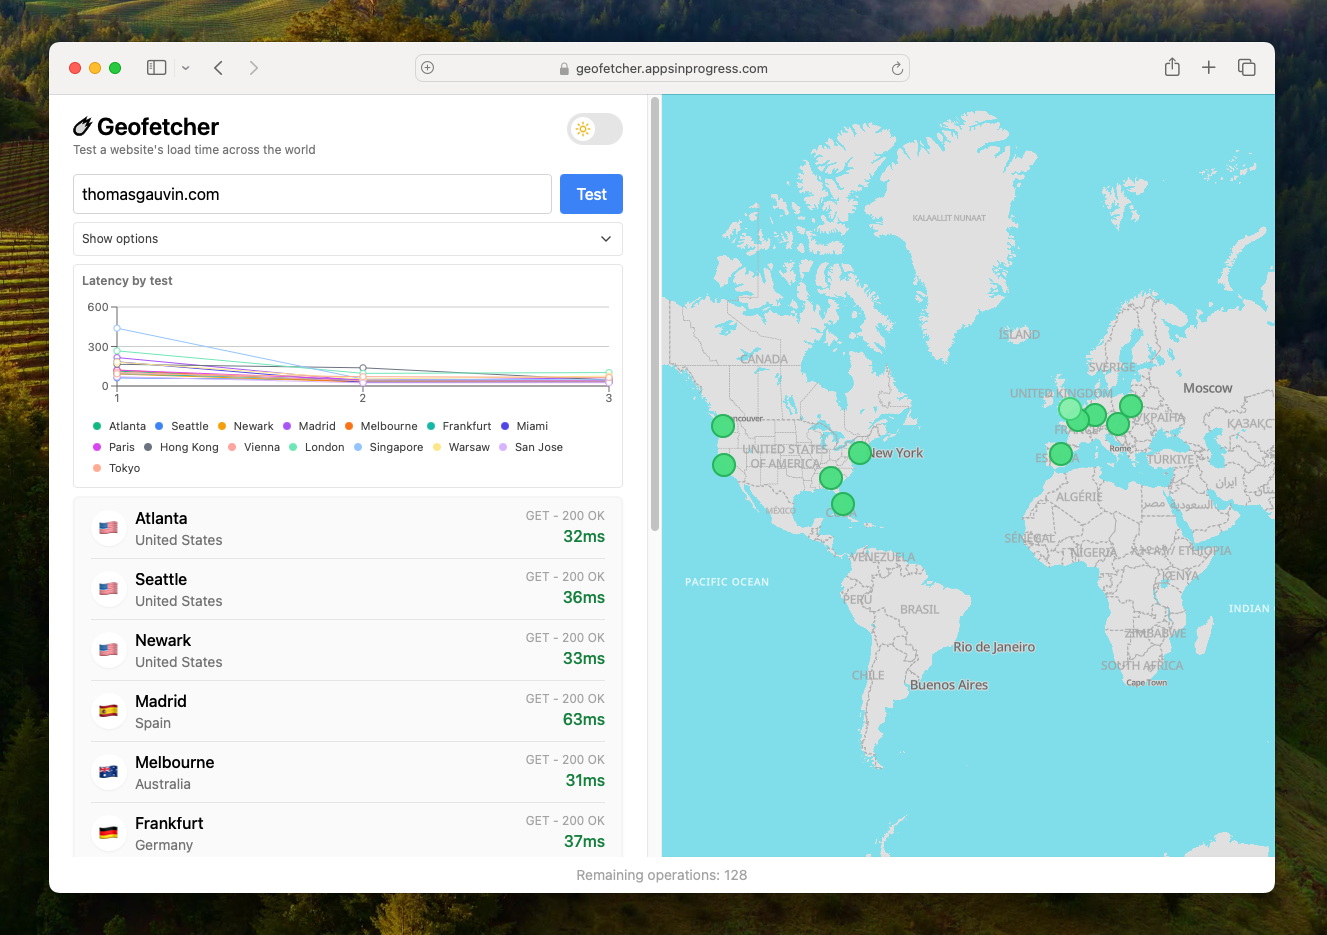Click the German flag next to Frankfurt
This screenshot has width=1327, height=935.
click(108, 832)
